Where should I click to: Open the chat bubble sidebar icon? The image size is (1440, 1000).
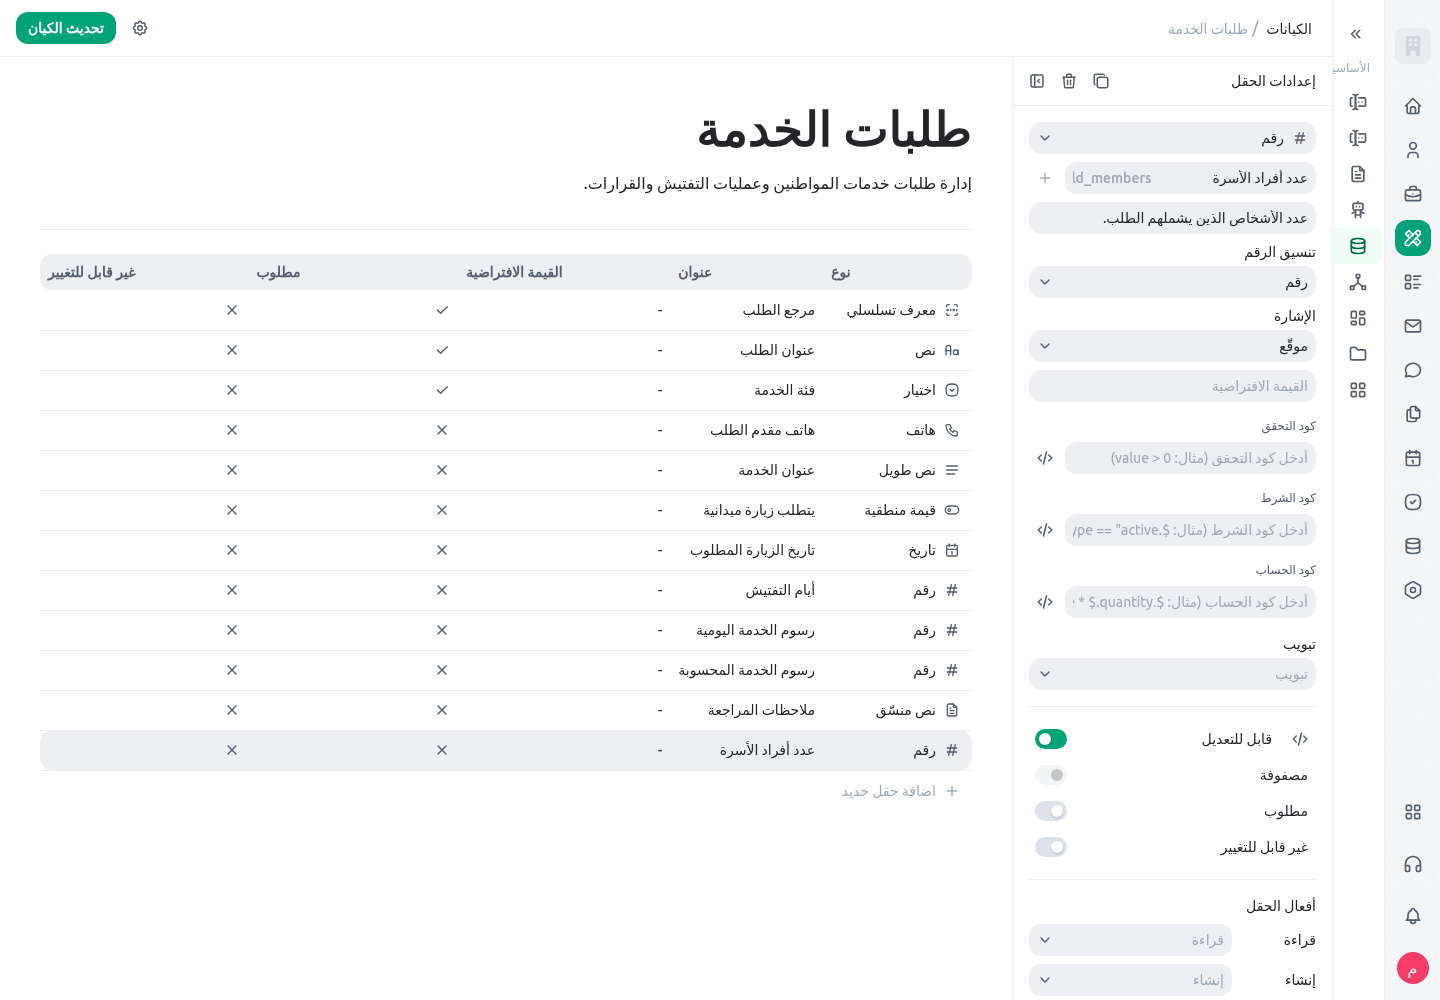[1413, 370]
